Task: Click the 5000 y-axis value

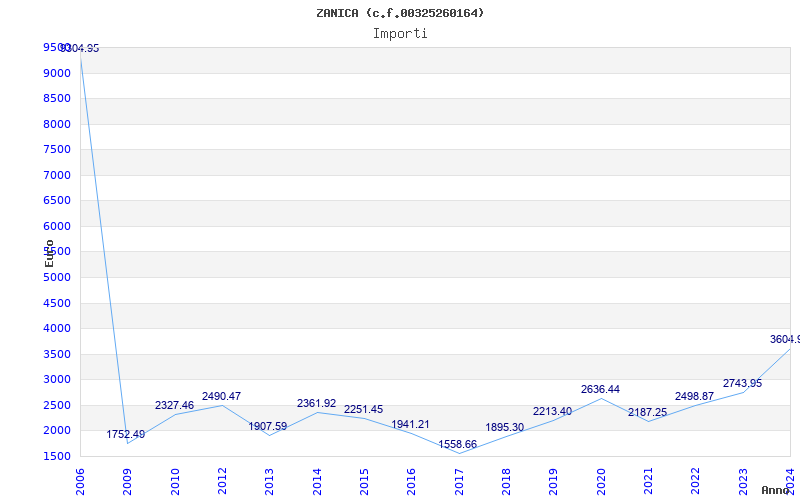Action: coord(57,278)
